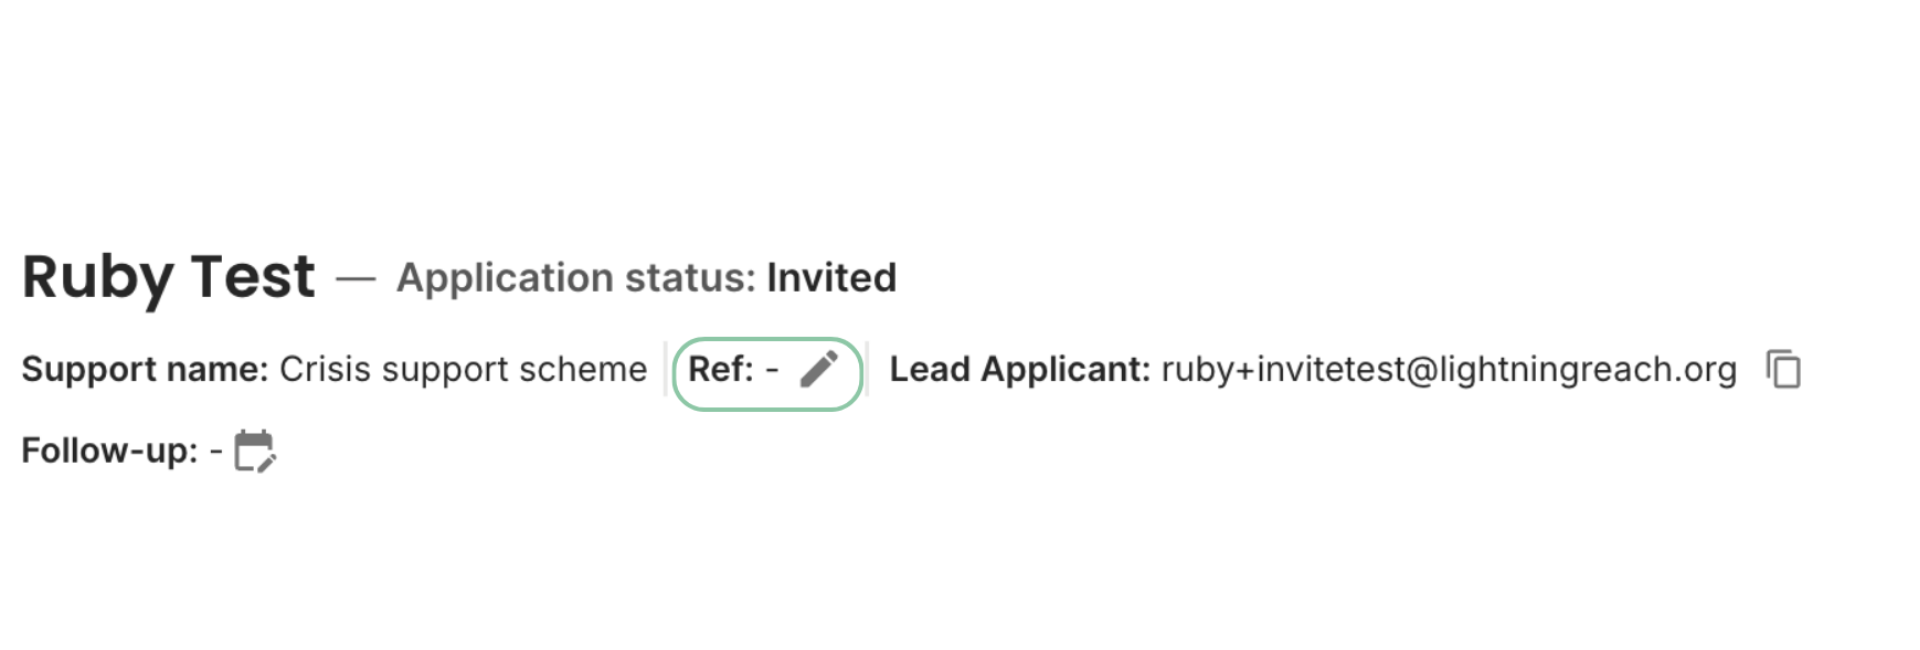Screen dimensions: 1920x650
Task: Click the Follow-up label
Action: [x=110, y=451]
